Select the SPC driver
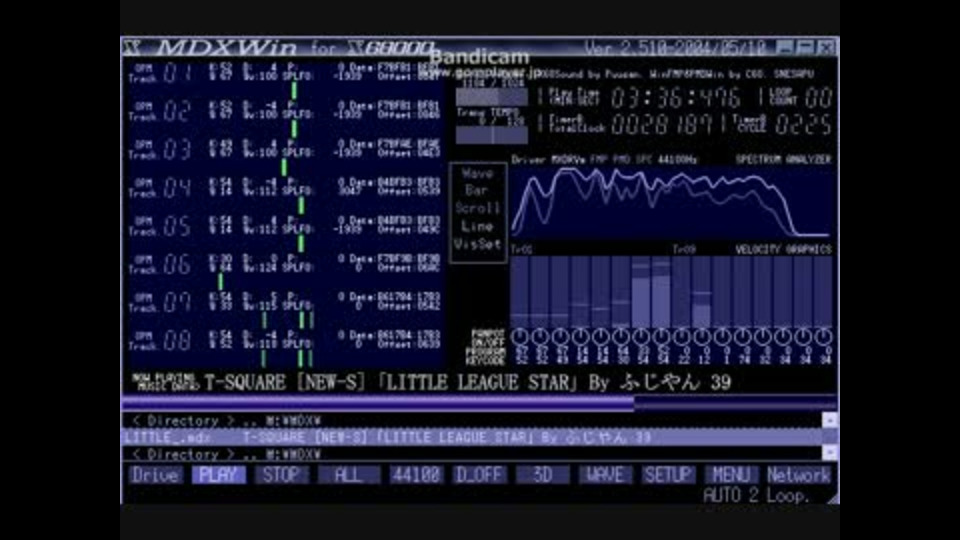The image size is (960, 540). (643, 160)
